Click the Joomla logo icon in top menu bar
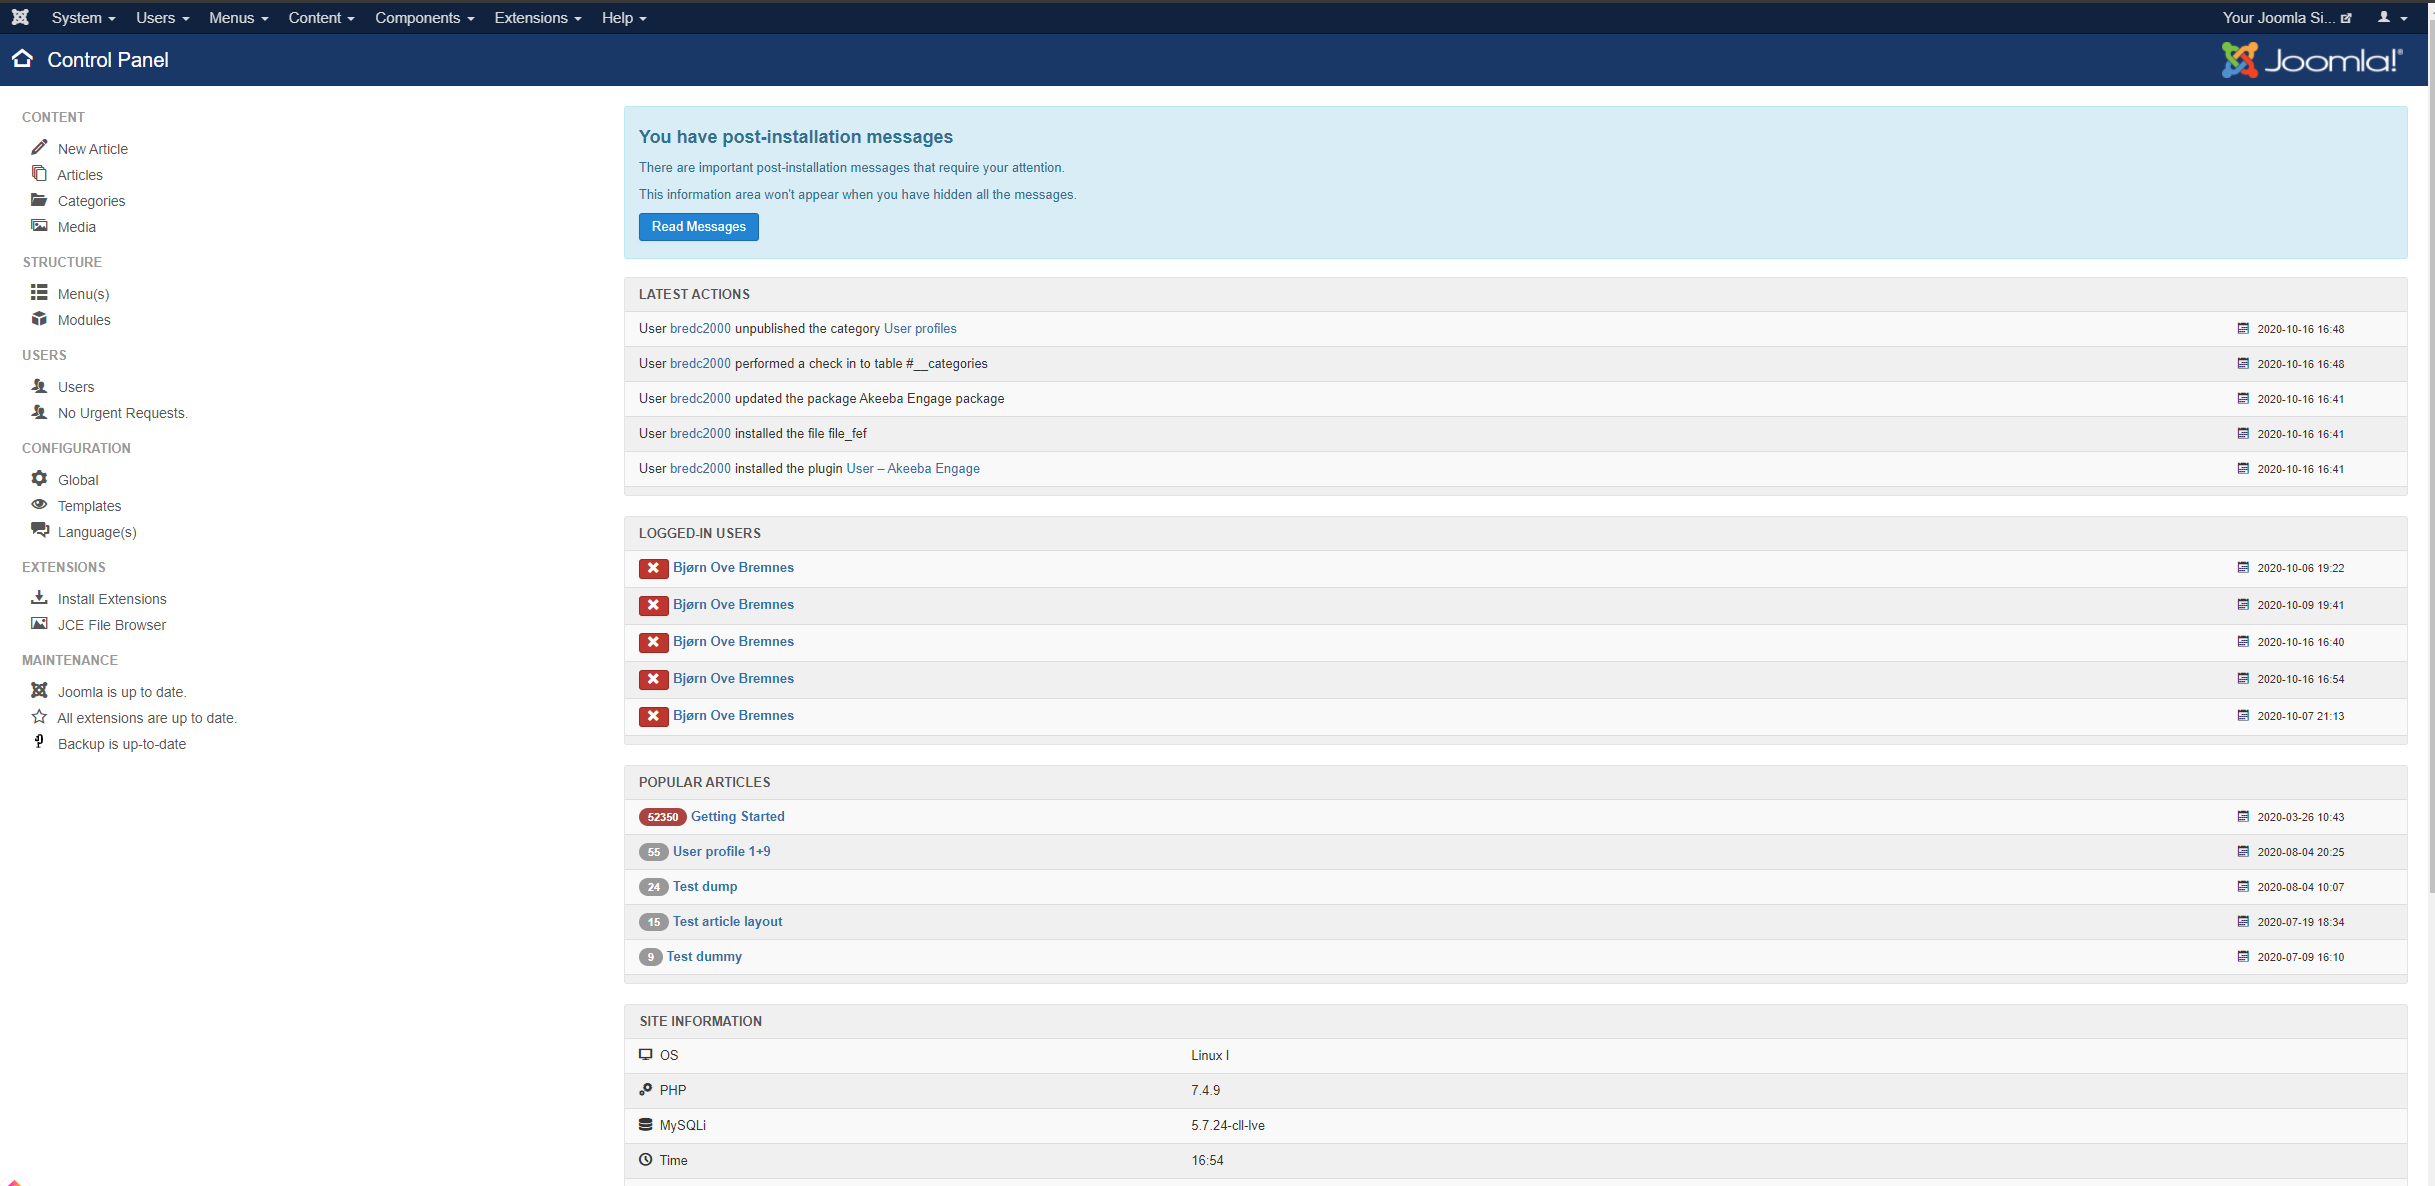The height and width of the screenshot is (1186, 2435). (x=20, y=17)
